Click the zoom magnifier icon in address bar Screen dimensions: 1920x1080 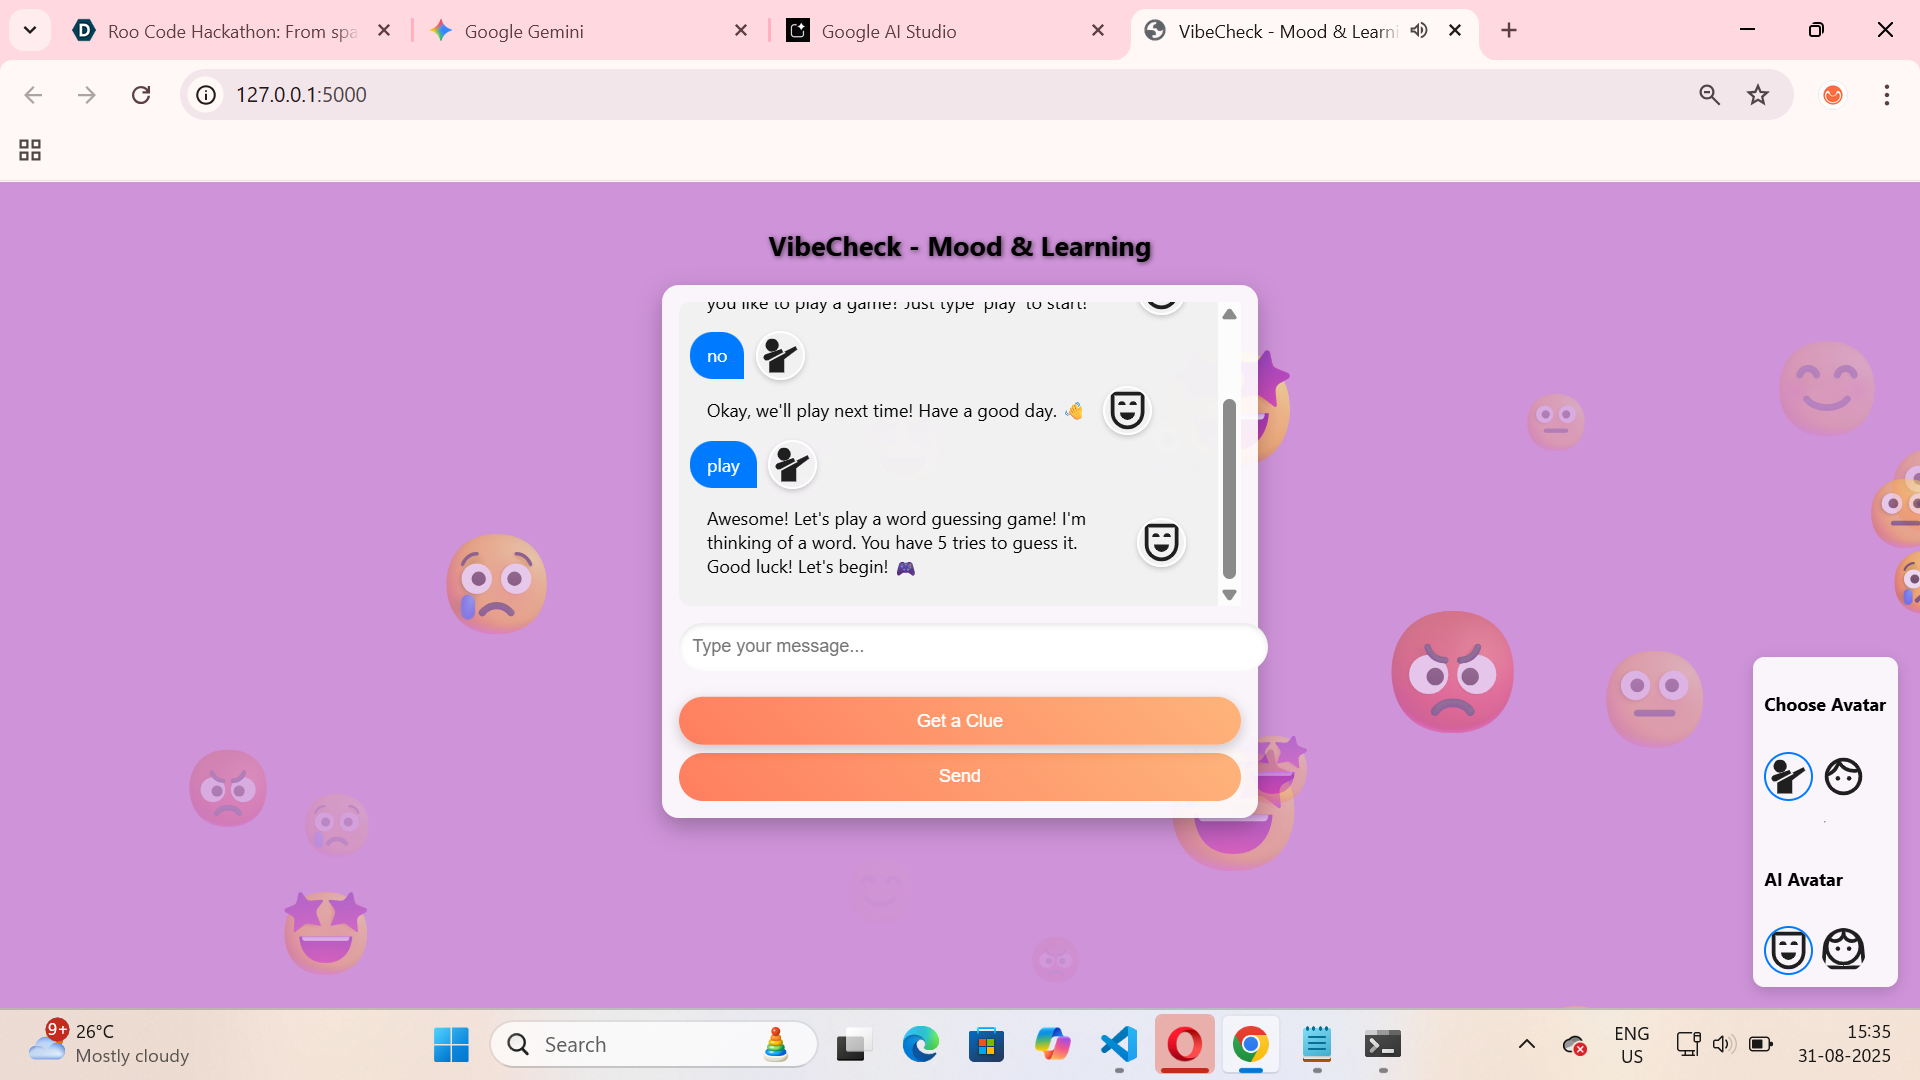point(1709,95)
